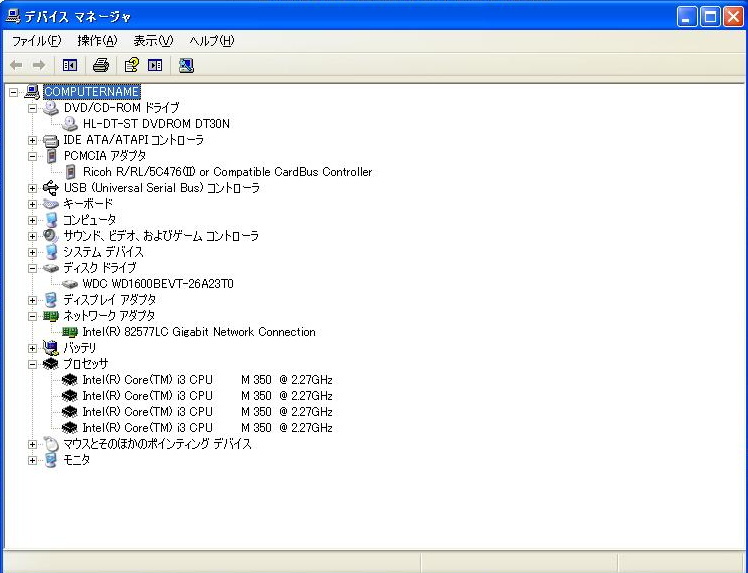
Task: Expand the USB (Universal Serial Bus) コントローラ node
Action: [x=33, y=188]
